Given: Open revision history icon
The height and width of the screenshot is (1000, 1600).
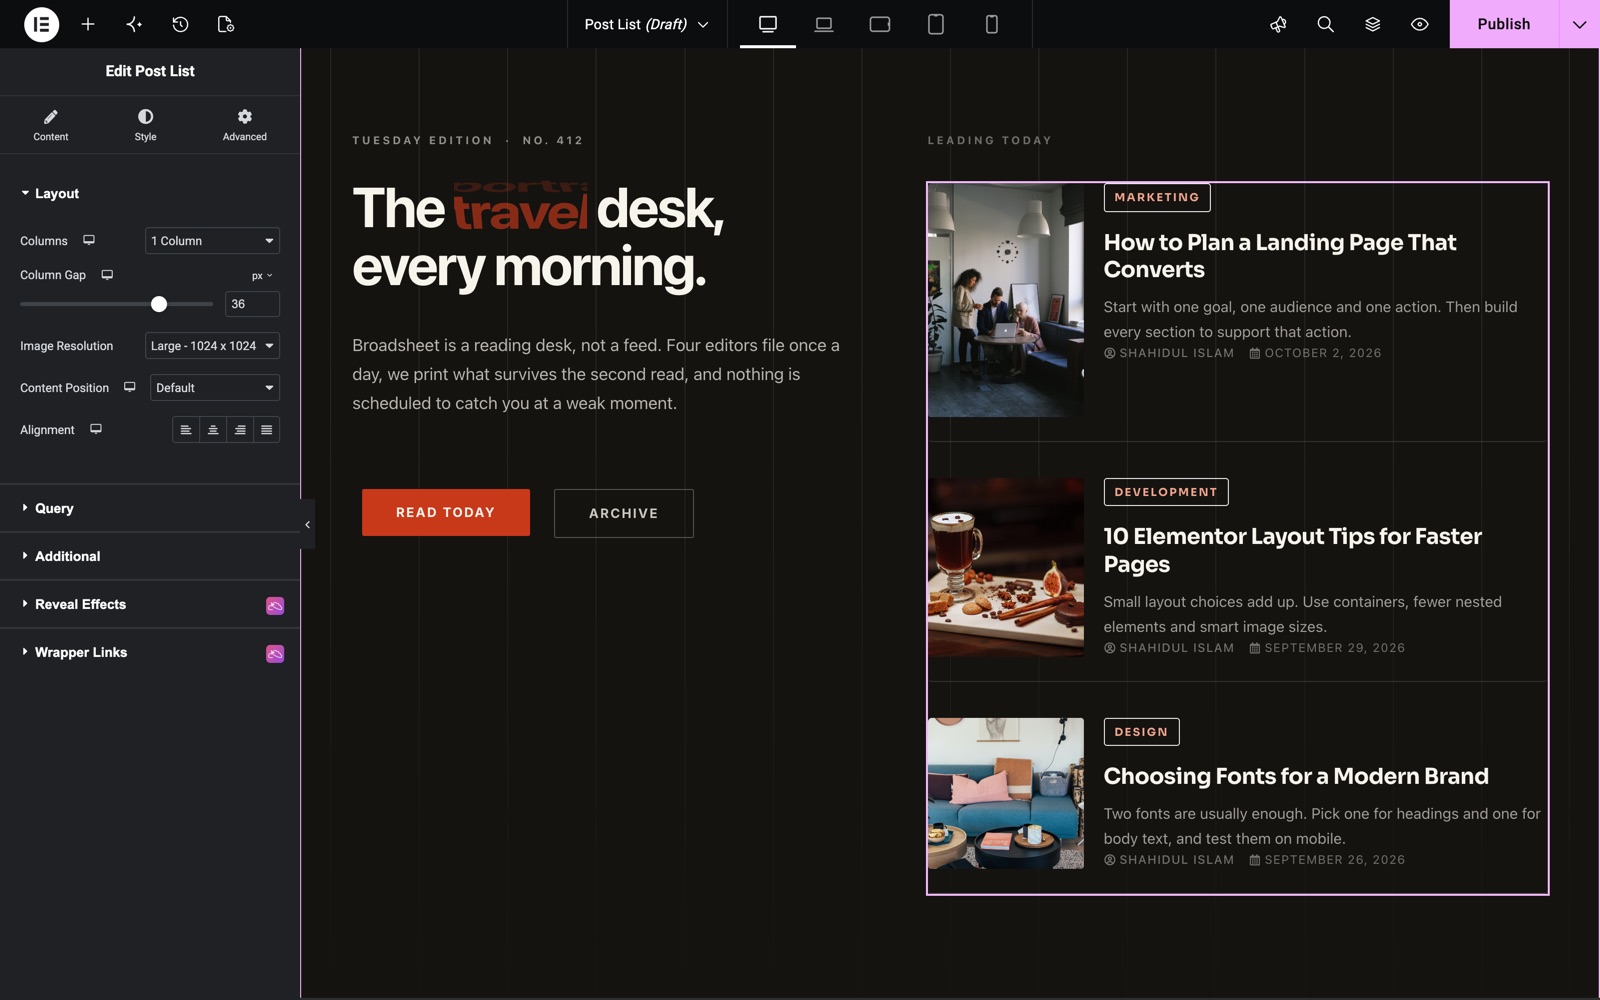Looking at the screenshot, I should click(180, 24).
